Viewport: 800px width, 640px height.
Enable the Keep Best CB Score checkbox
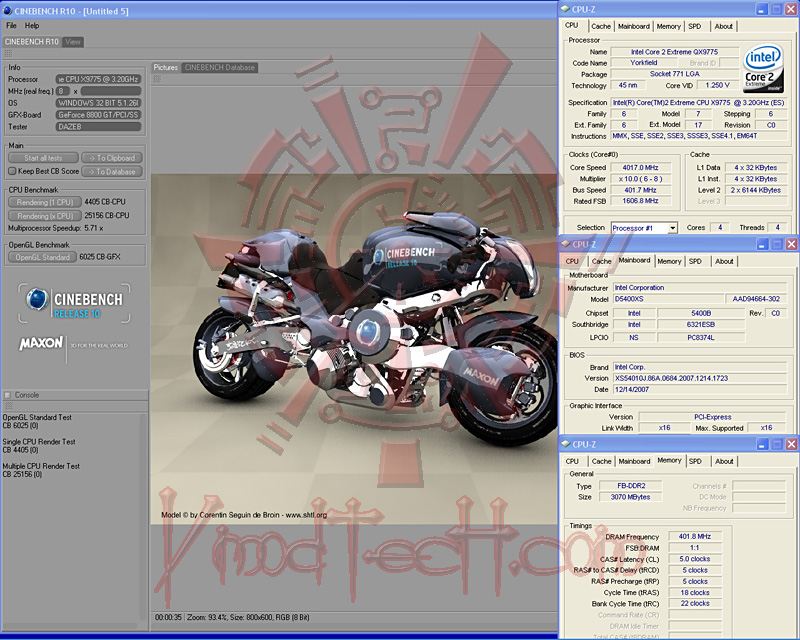click(x=12, y=171)
